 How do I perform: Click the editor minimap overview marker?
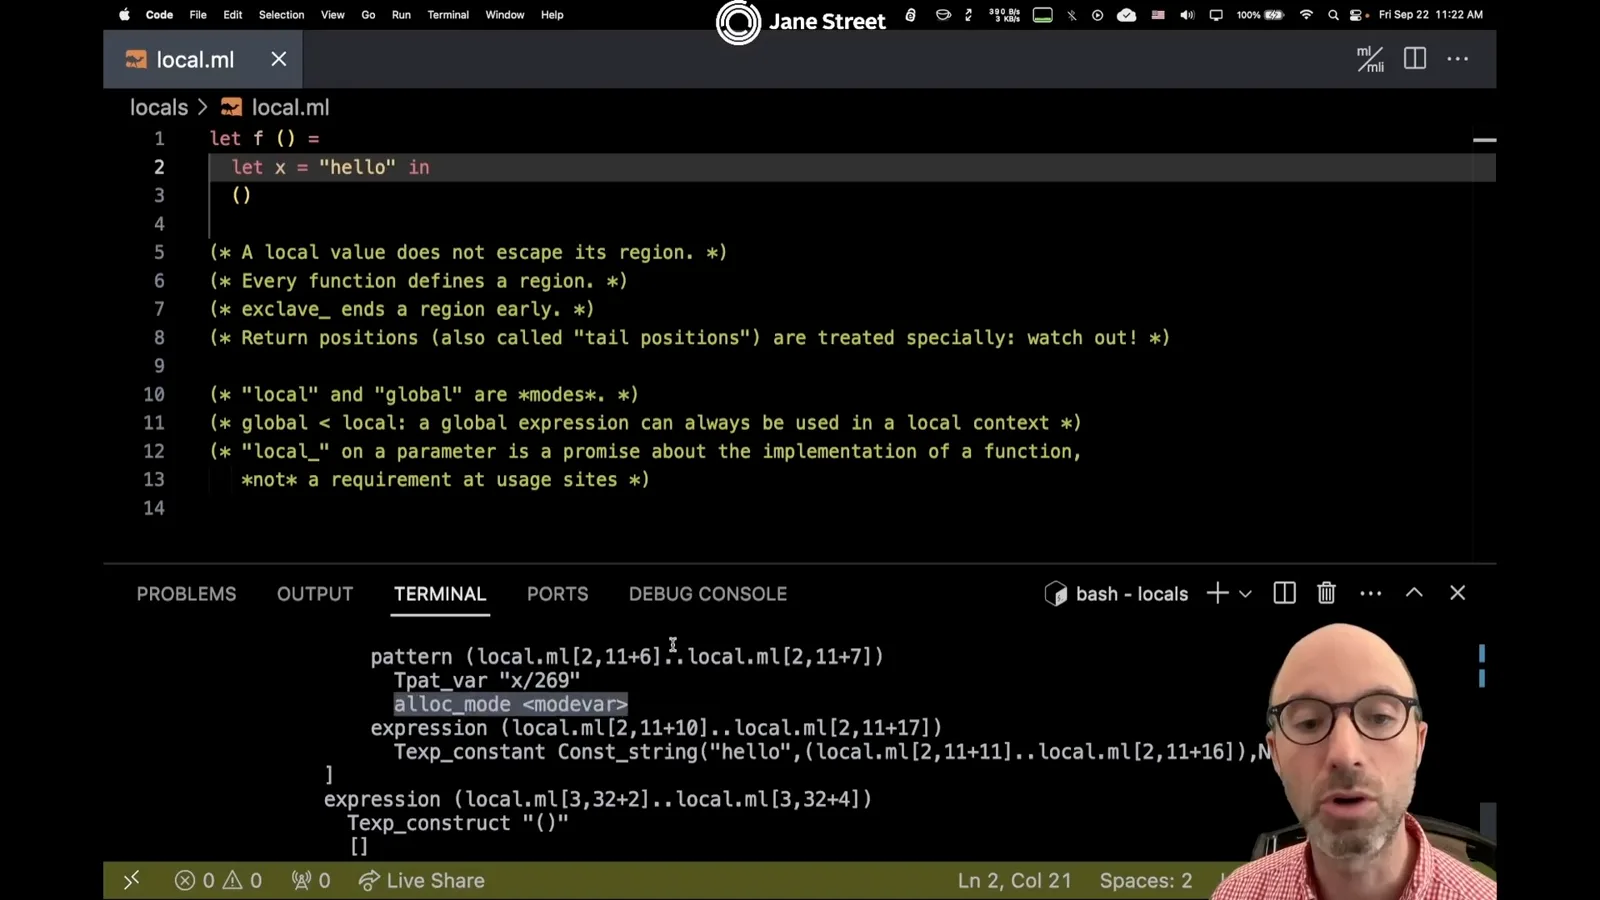[1484, 140]
